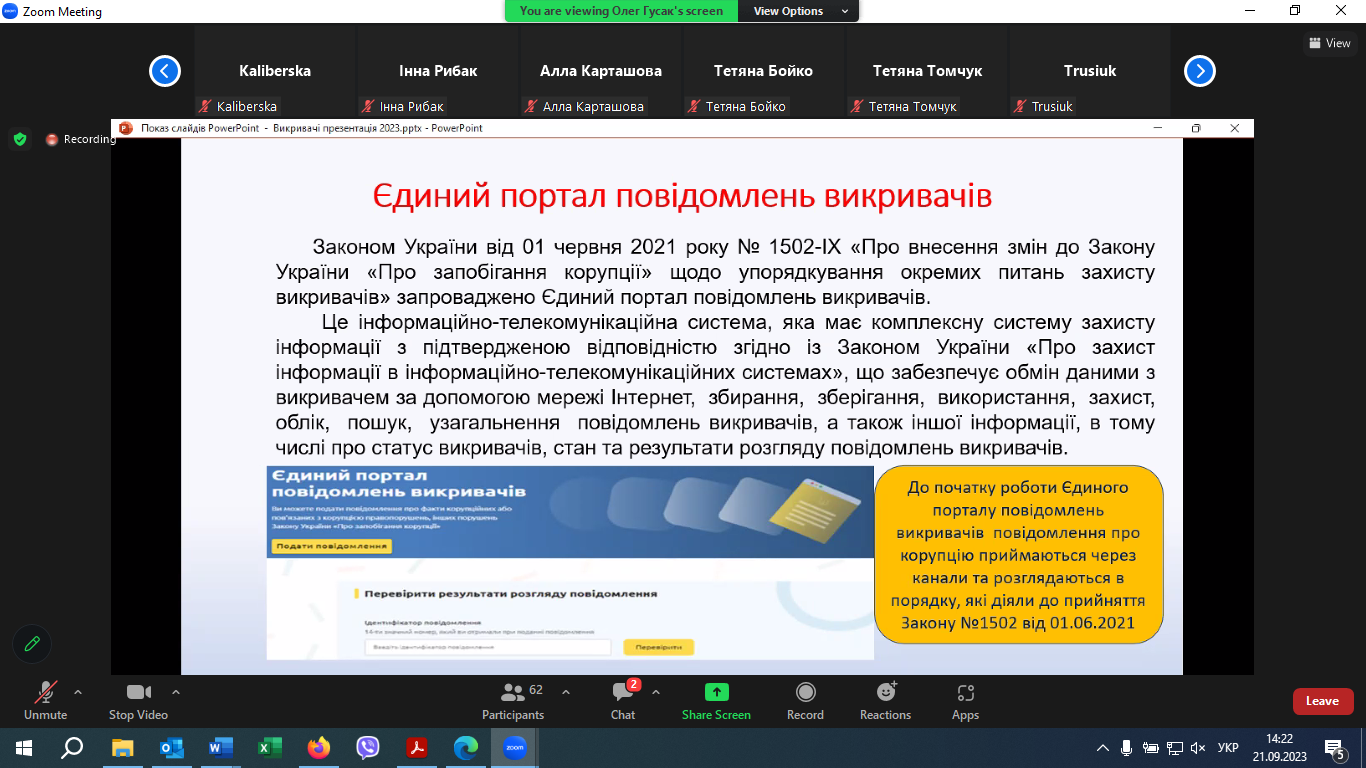Click 'You are viewing Олег Гусак's screen' banner
Viewport: 1366px width, 768px height.
(622, 11)
